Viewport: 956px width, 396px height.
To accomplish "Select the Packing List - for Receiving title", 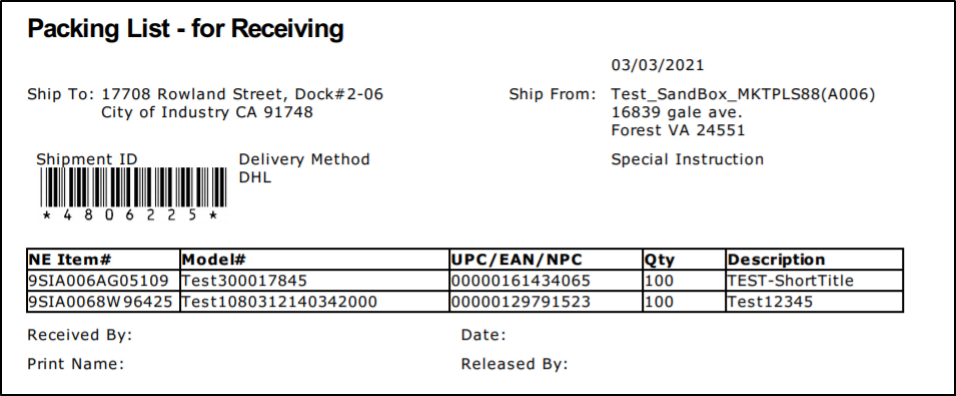I will pos(185,29).
